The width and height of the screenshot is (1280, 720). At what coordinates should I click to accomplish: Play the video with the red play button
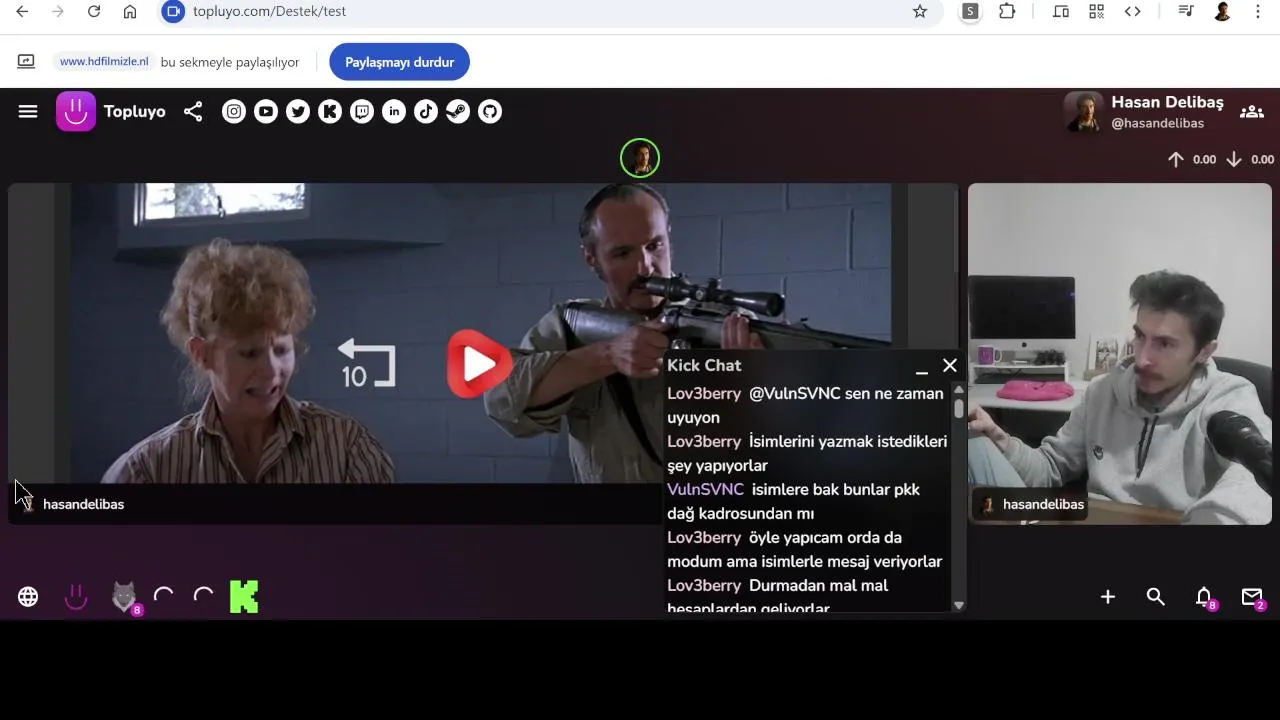479,365
